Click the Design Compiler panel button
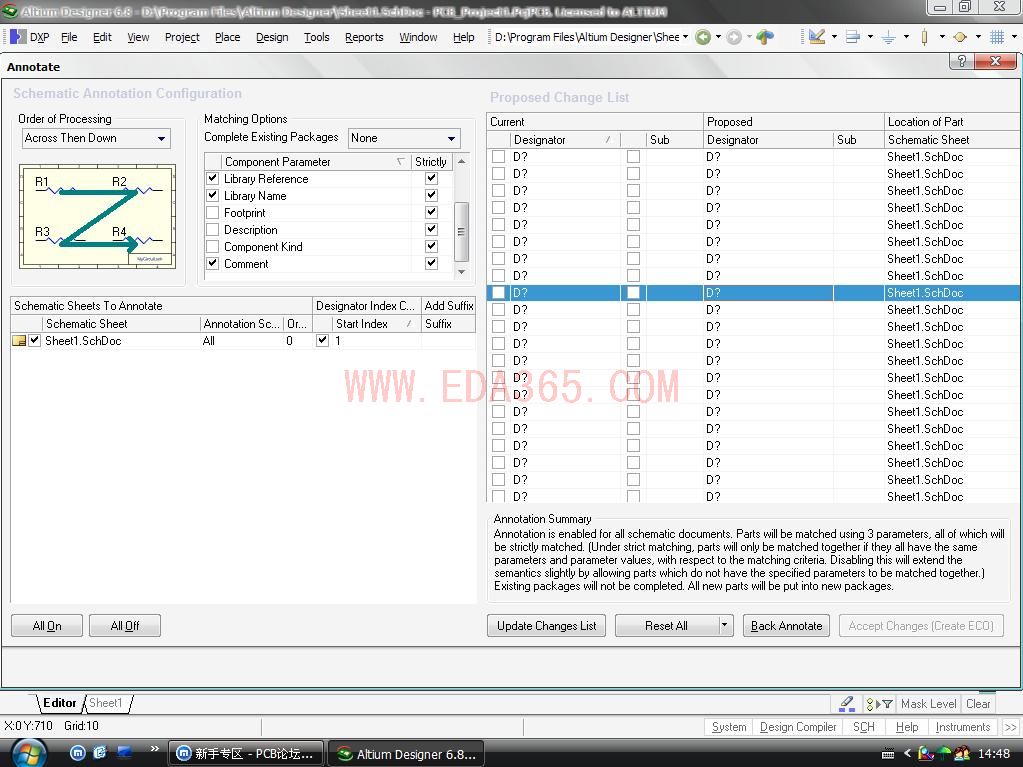1023x767 pixels. (x=798, y=727)
